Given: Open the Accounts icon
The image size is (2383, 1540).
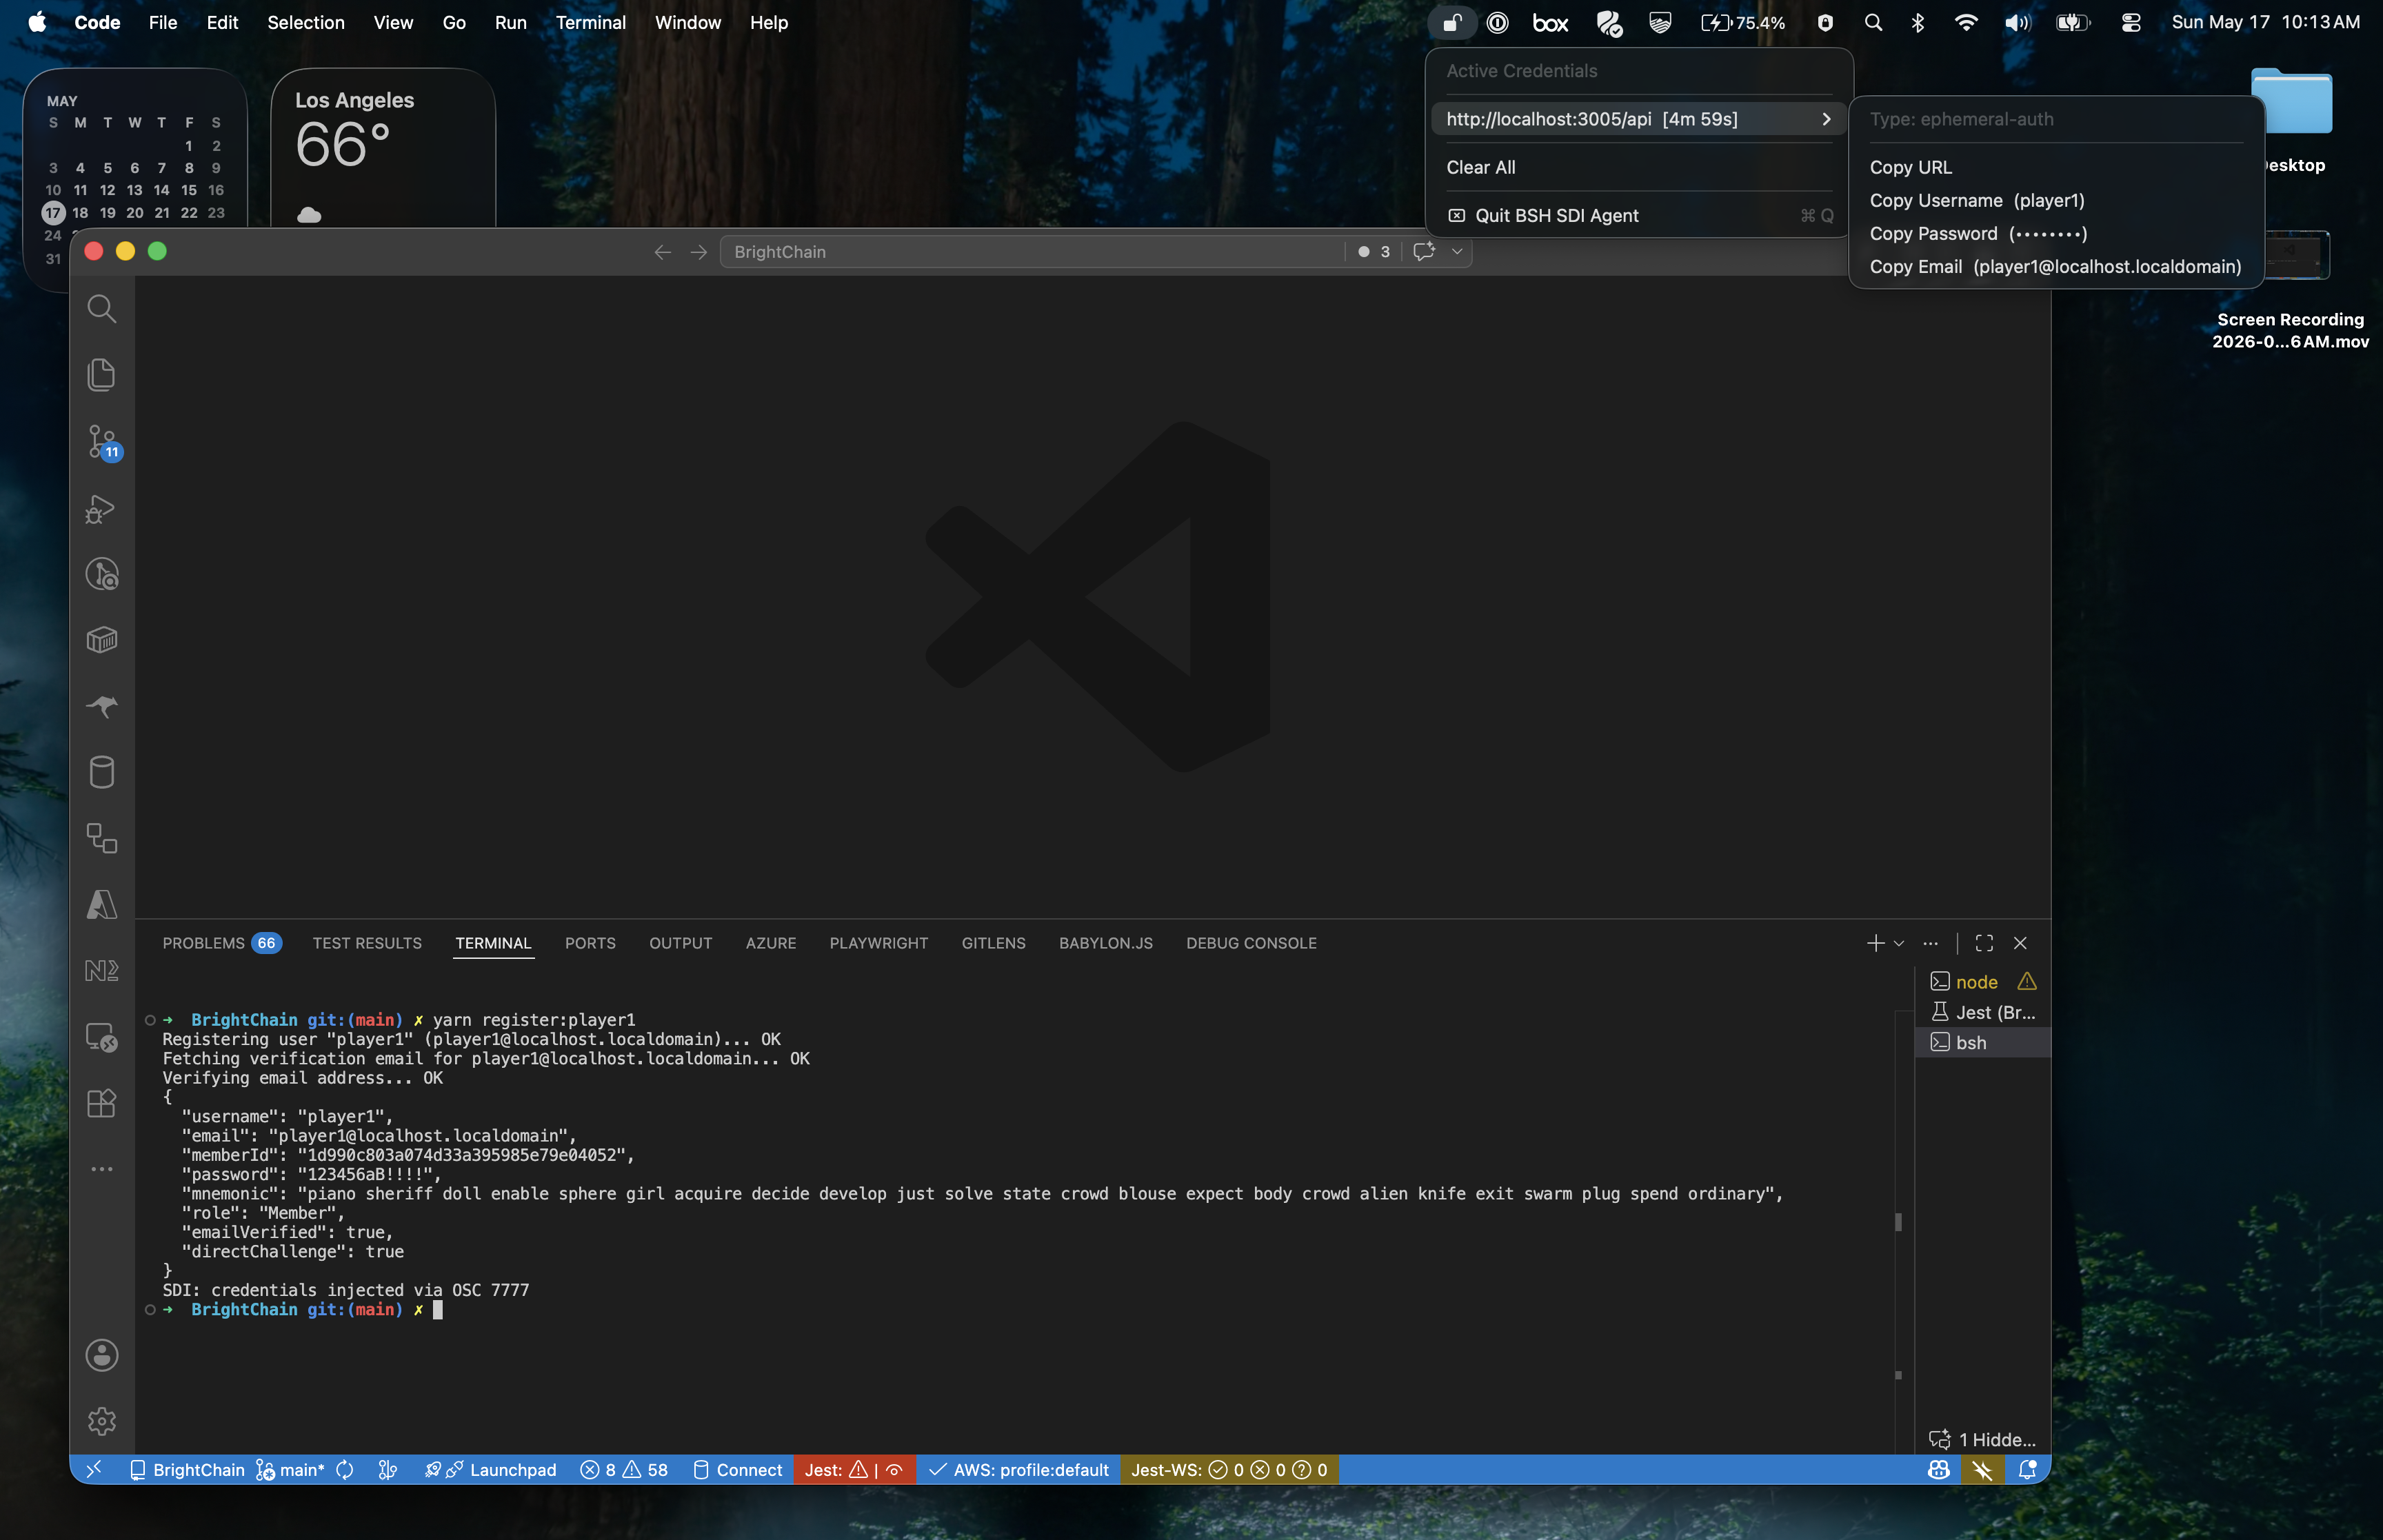Looking at the screenshot, I should 101,1356.
